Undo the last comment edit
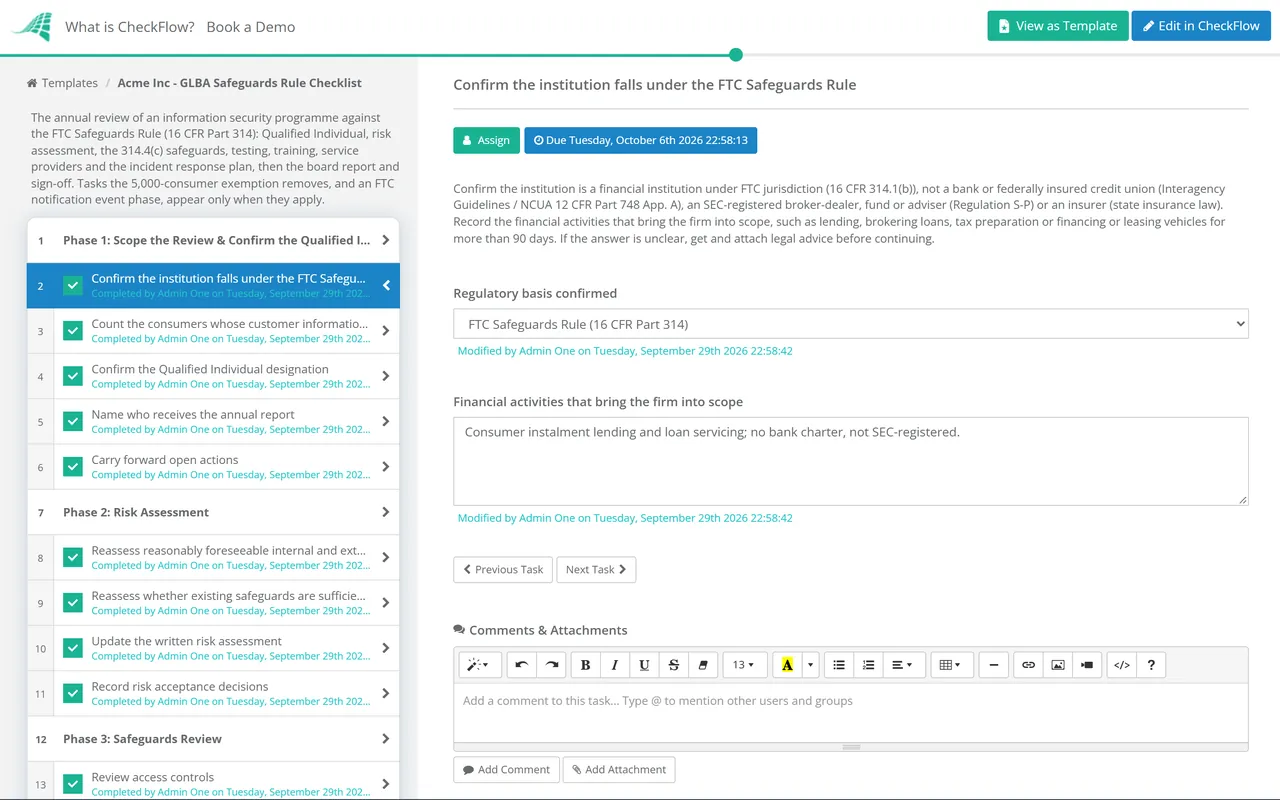The image size is (1280, 800). point(521,665)
